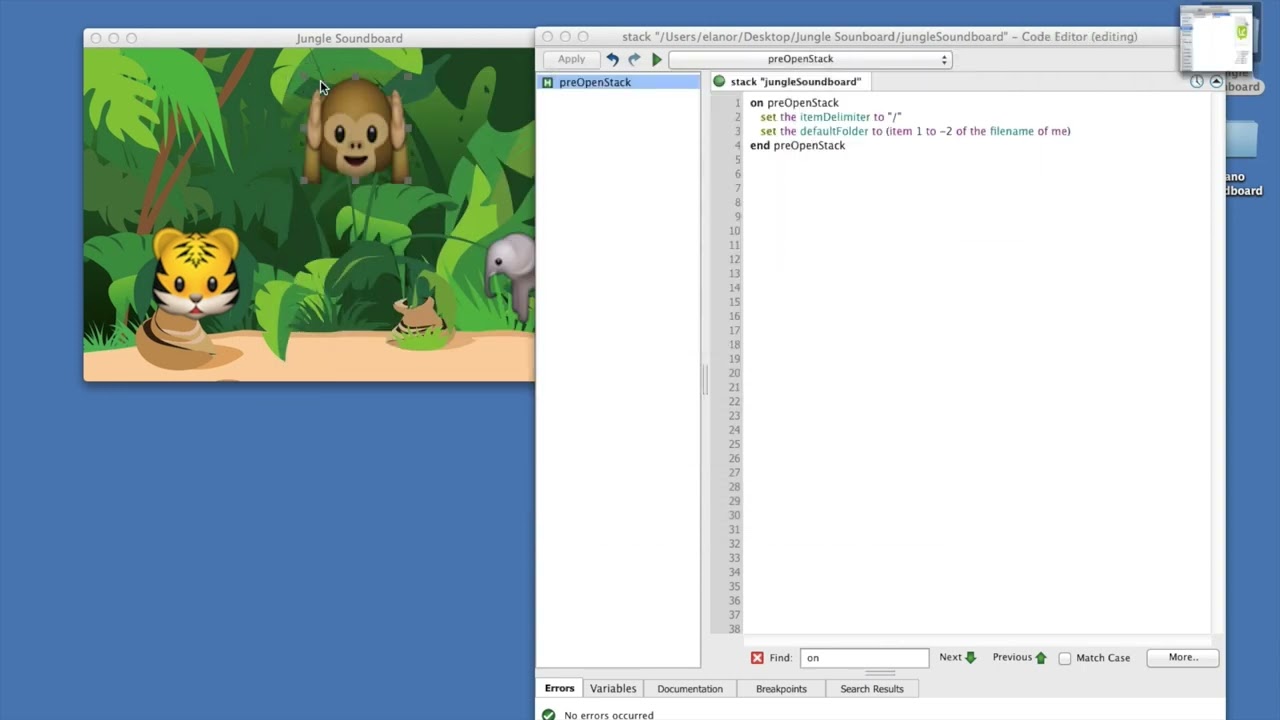Redo edit with grey arrow icon
This screenshot has height=720, width=1280.
click(x=634, y=60)
